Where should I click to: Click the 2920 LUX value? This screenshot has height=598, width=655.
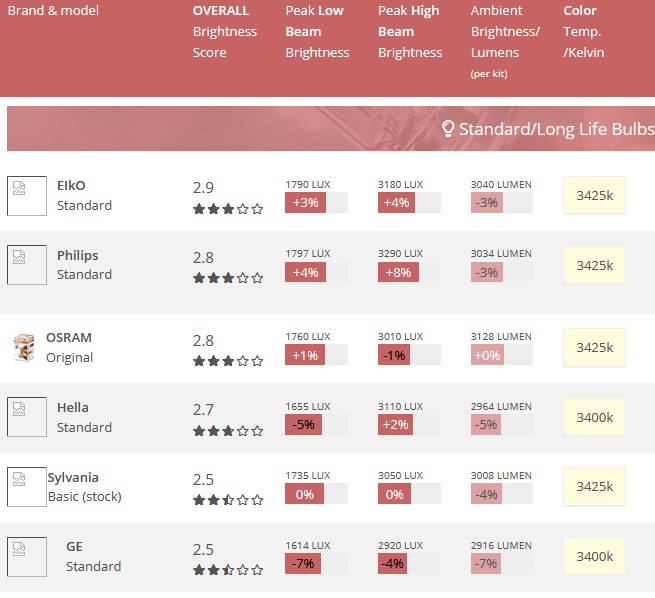coord(401,546)
